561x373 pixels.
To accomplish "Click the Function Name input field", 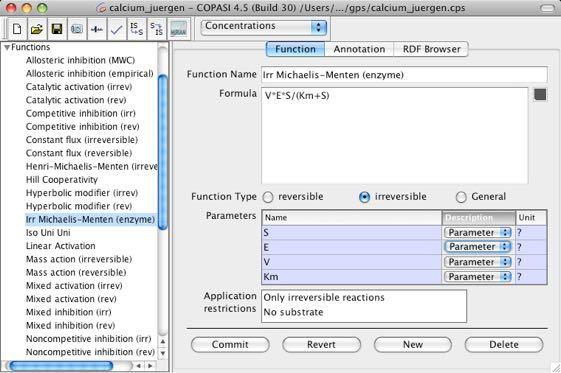I will [404, 75].
